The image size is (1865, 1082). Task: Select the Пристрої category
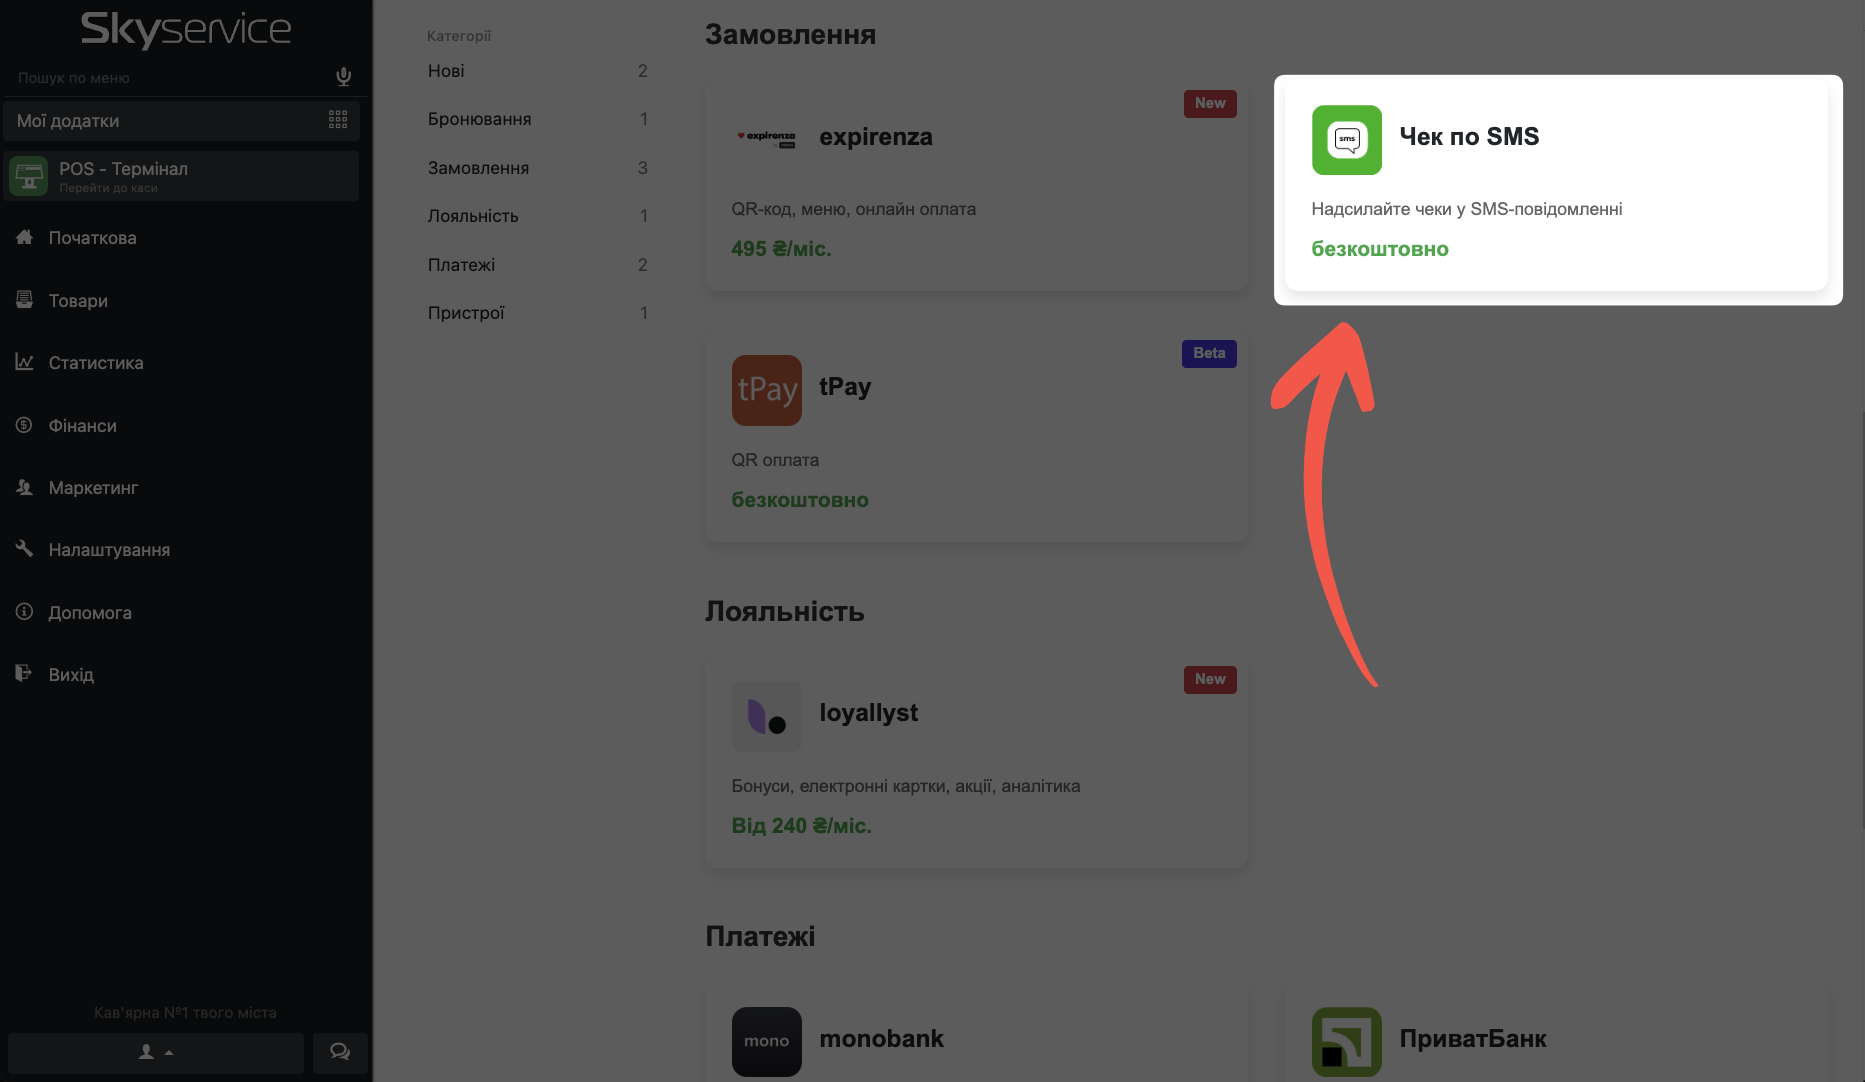(x=466, y=313)
